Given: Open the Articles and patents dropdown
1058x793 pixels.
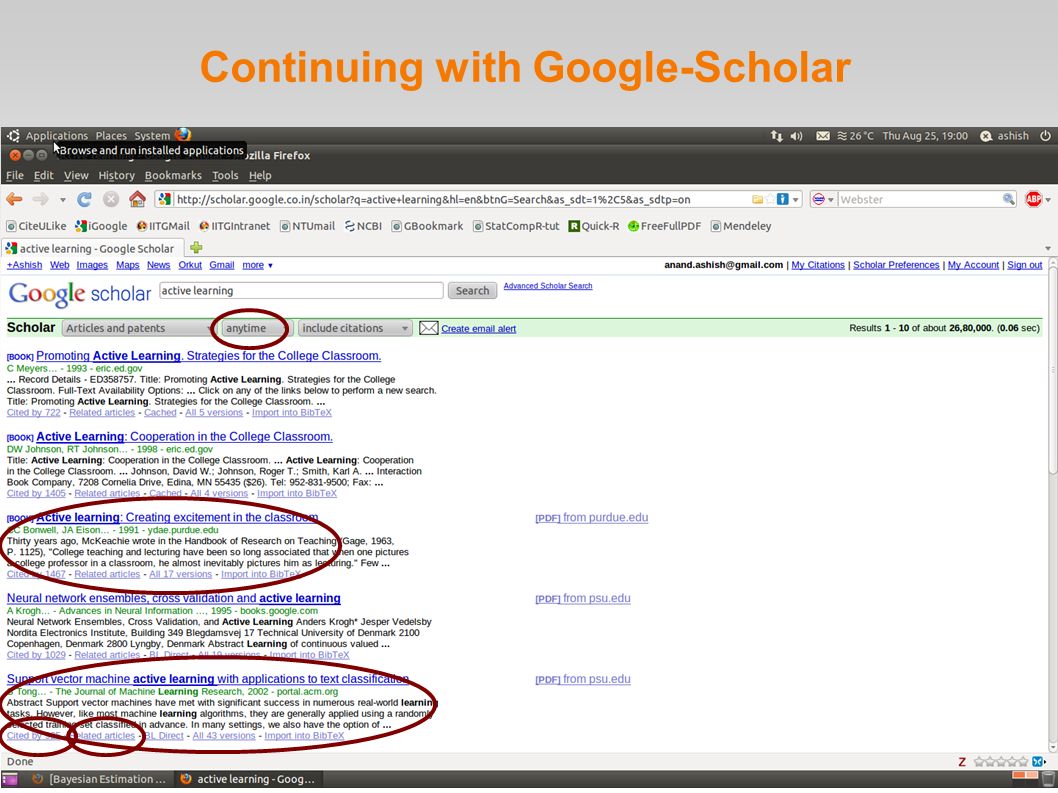Looking at the screenshot, I should pyautogui.click(x=138, y=328).
